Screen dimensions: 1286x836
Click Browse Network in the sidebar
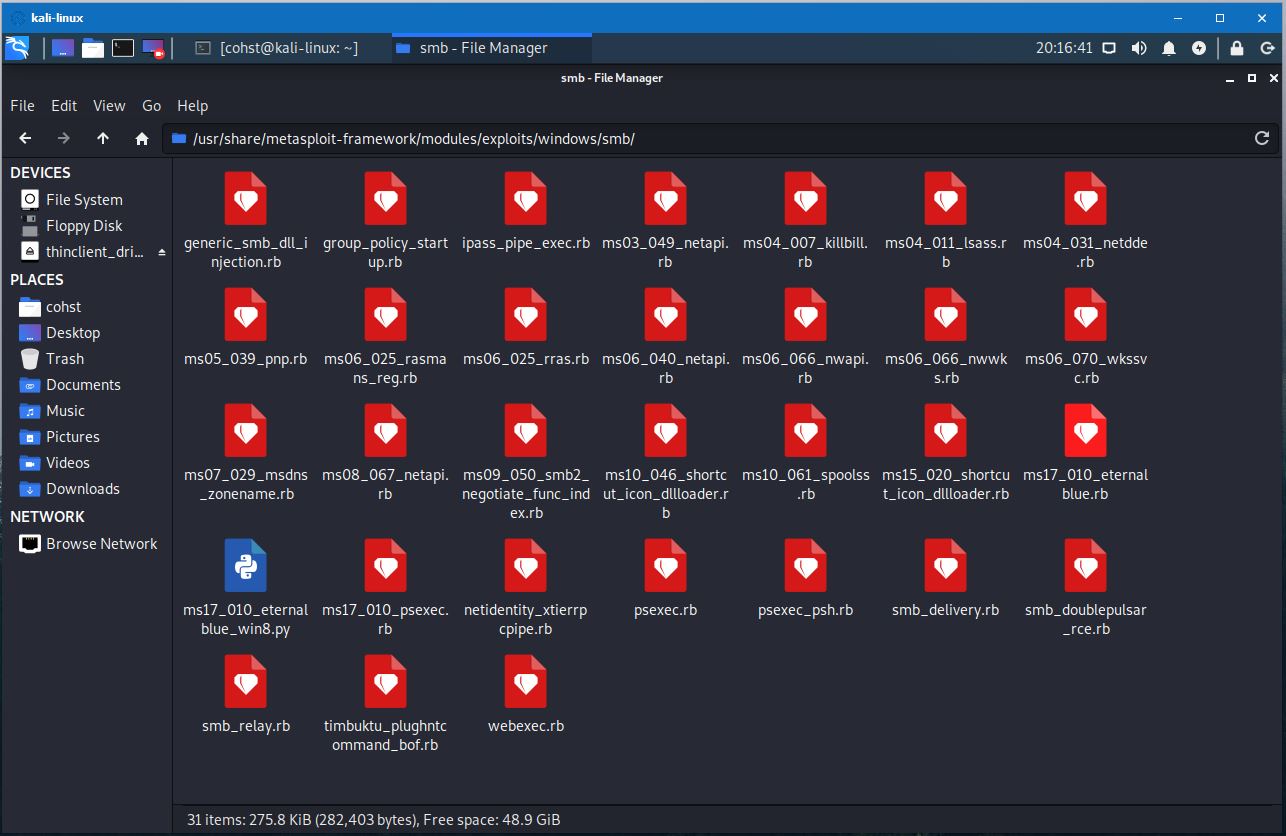tap(101, 544)
